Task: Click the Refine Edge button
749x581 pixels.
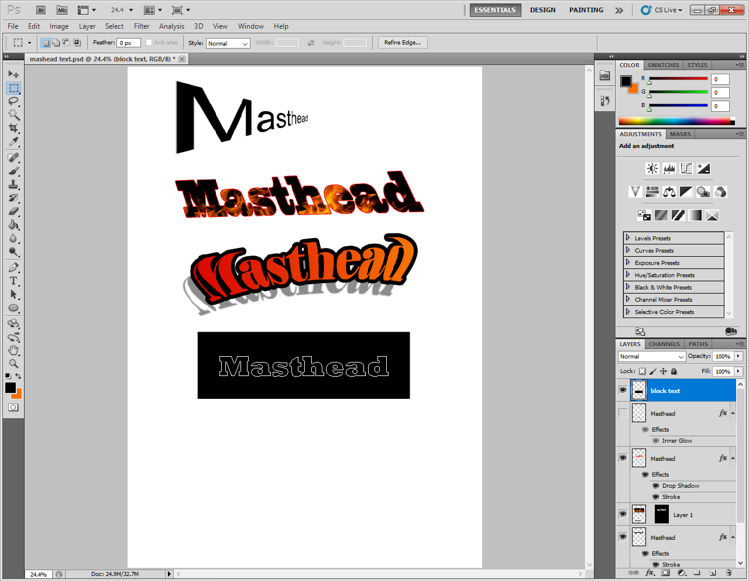Action: click(402, 43)
